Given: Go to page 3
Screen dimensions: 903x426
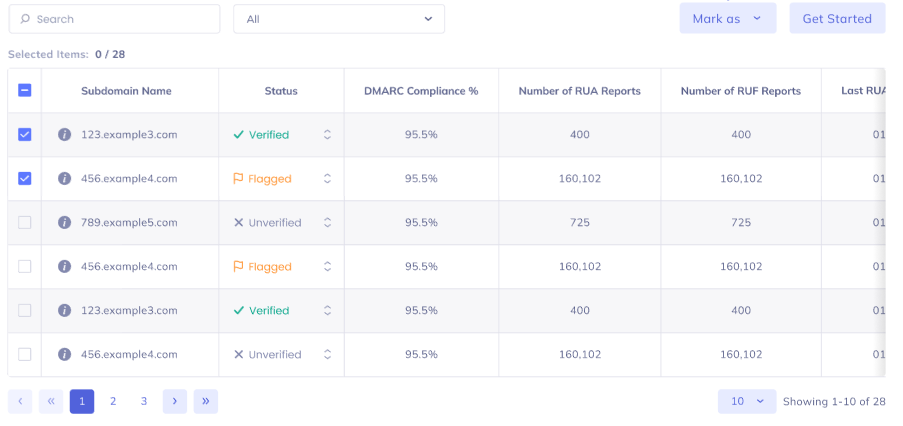Looking at the screenshot, I should coord(144,401).
